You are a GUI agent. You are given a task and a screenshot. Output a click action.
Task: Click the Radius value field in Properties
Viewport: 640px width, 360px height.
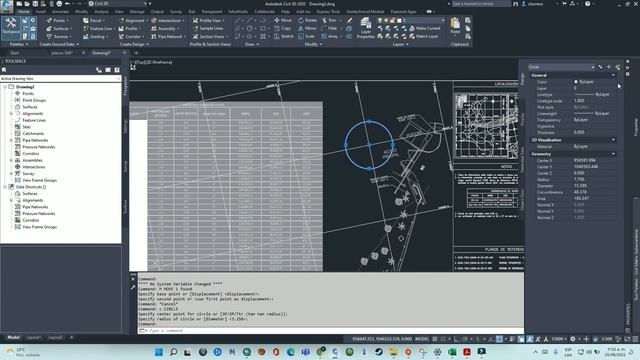click(594, 179)
